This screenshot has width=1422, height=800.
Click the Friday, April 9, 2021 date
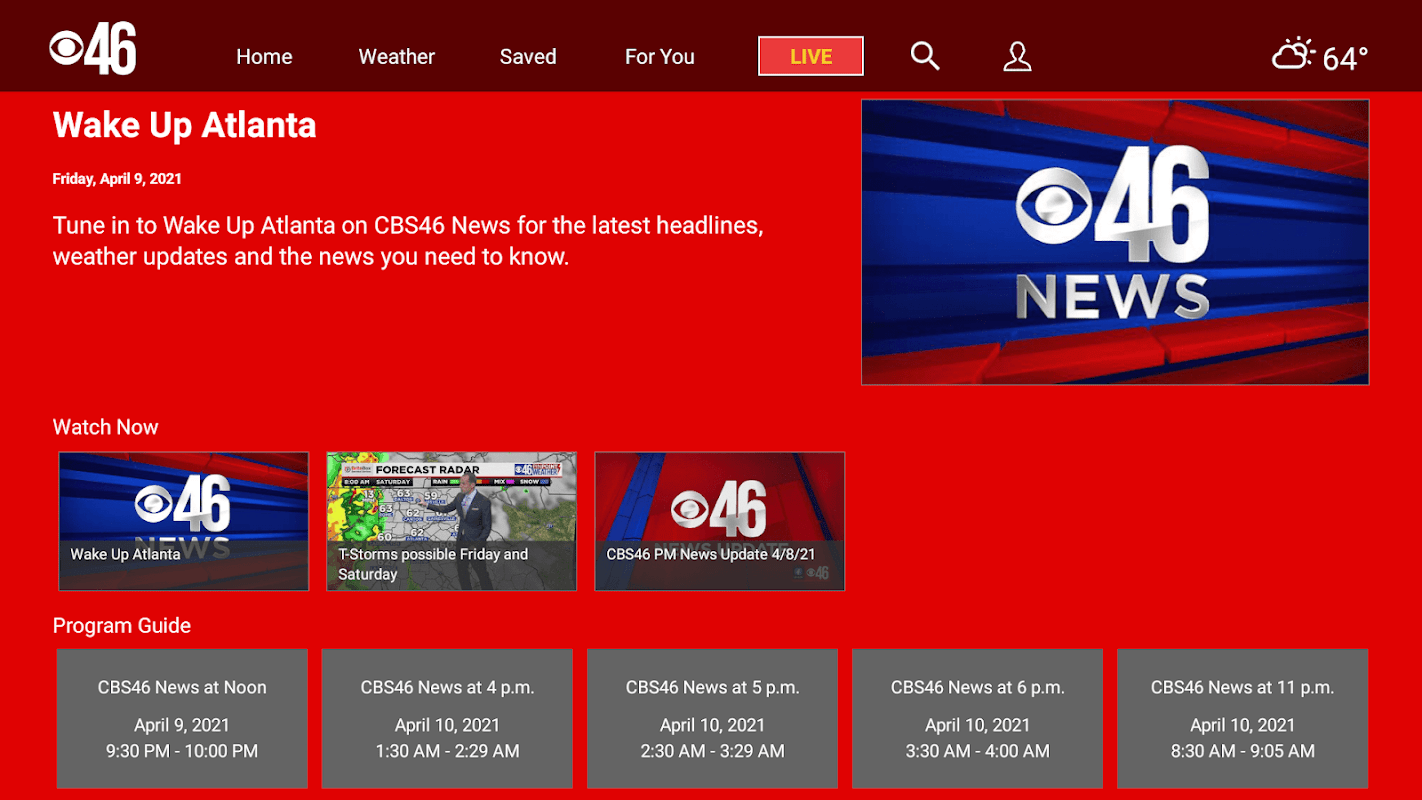(x=117, y=179)
